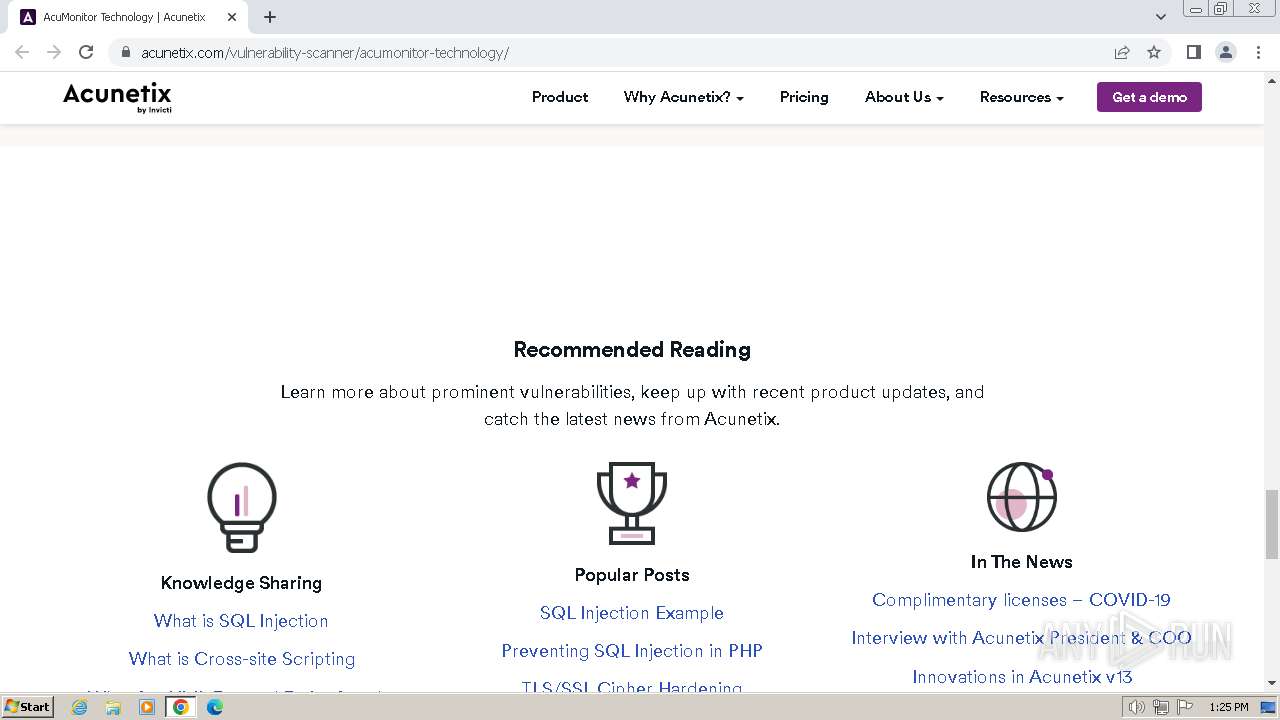The width and height of the screenshot is (1280, 720).
Task: Click the page vertical scrollbar thumb
Action: tap(1272, 524)
